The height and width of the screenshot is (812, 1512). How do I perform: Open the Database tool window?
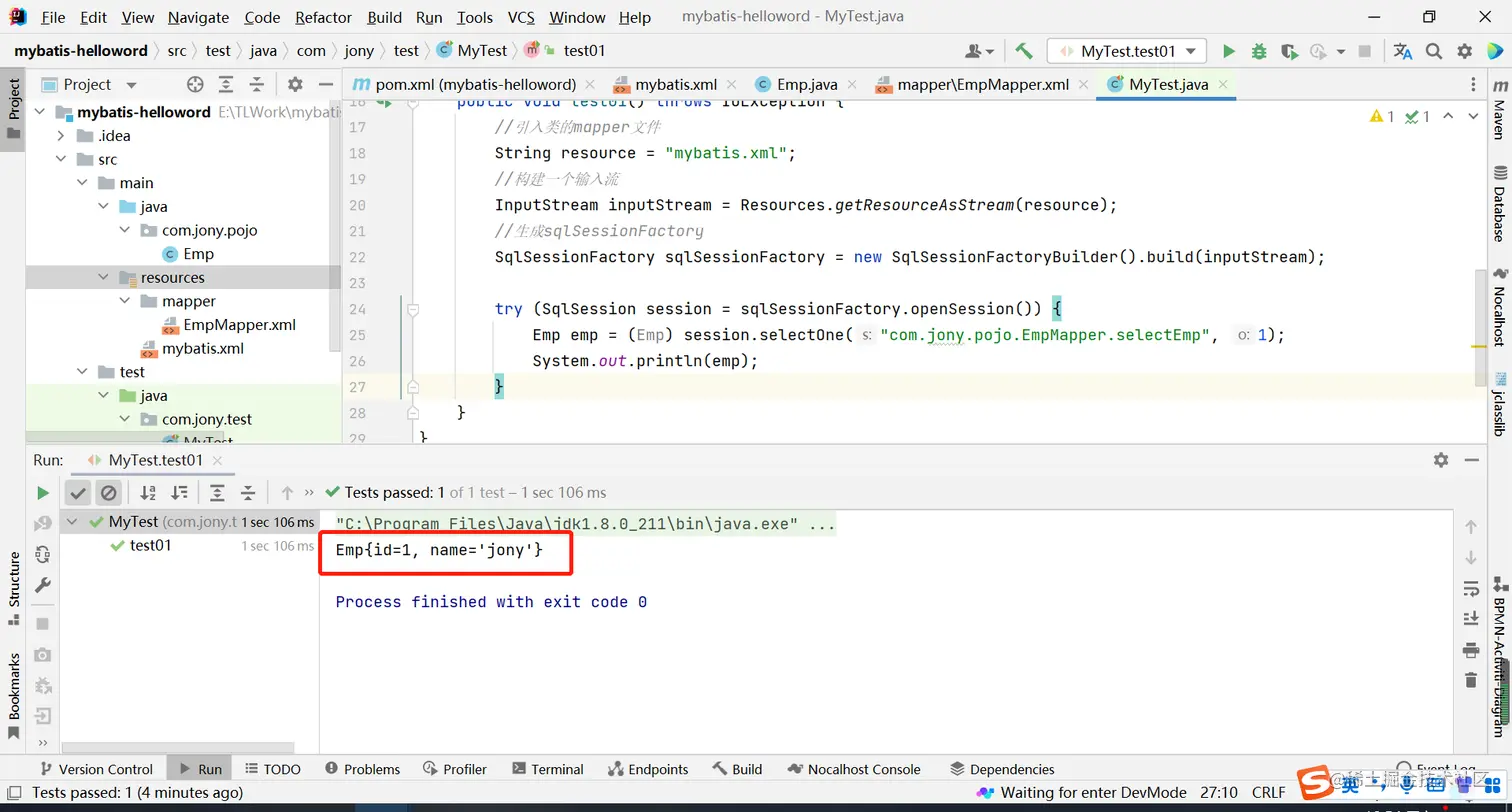(x=1499, y=203)
